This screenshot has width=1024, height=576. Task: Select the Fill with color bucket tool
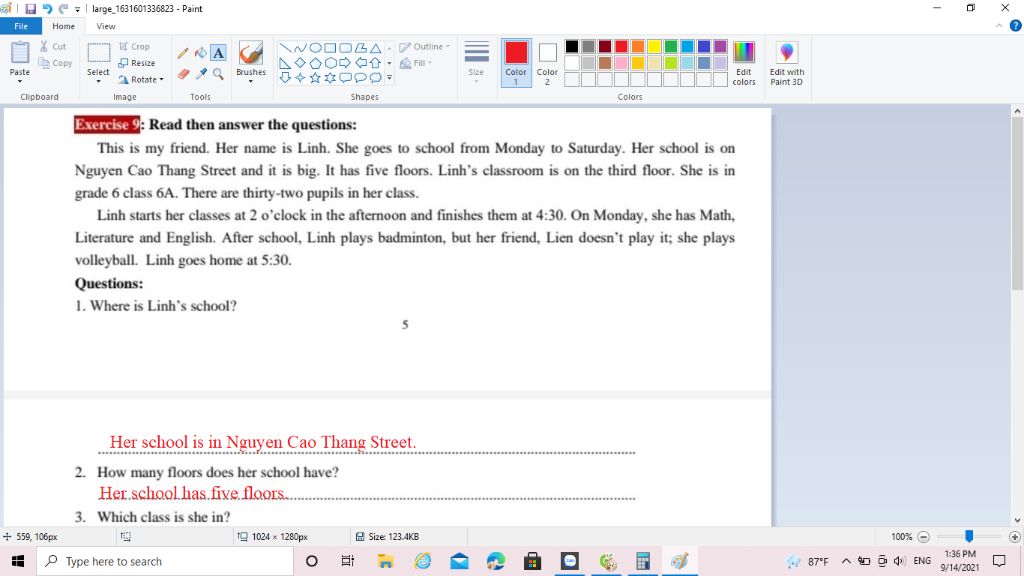(x=200, y=54)
